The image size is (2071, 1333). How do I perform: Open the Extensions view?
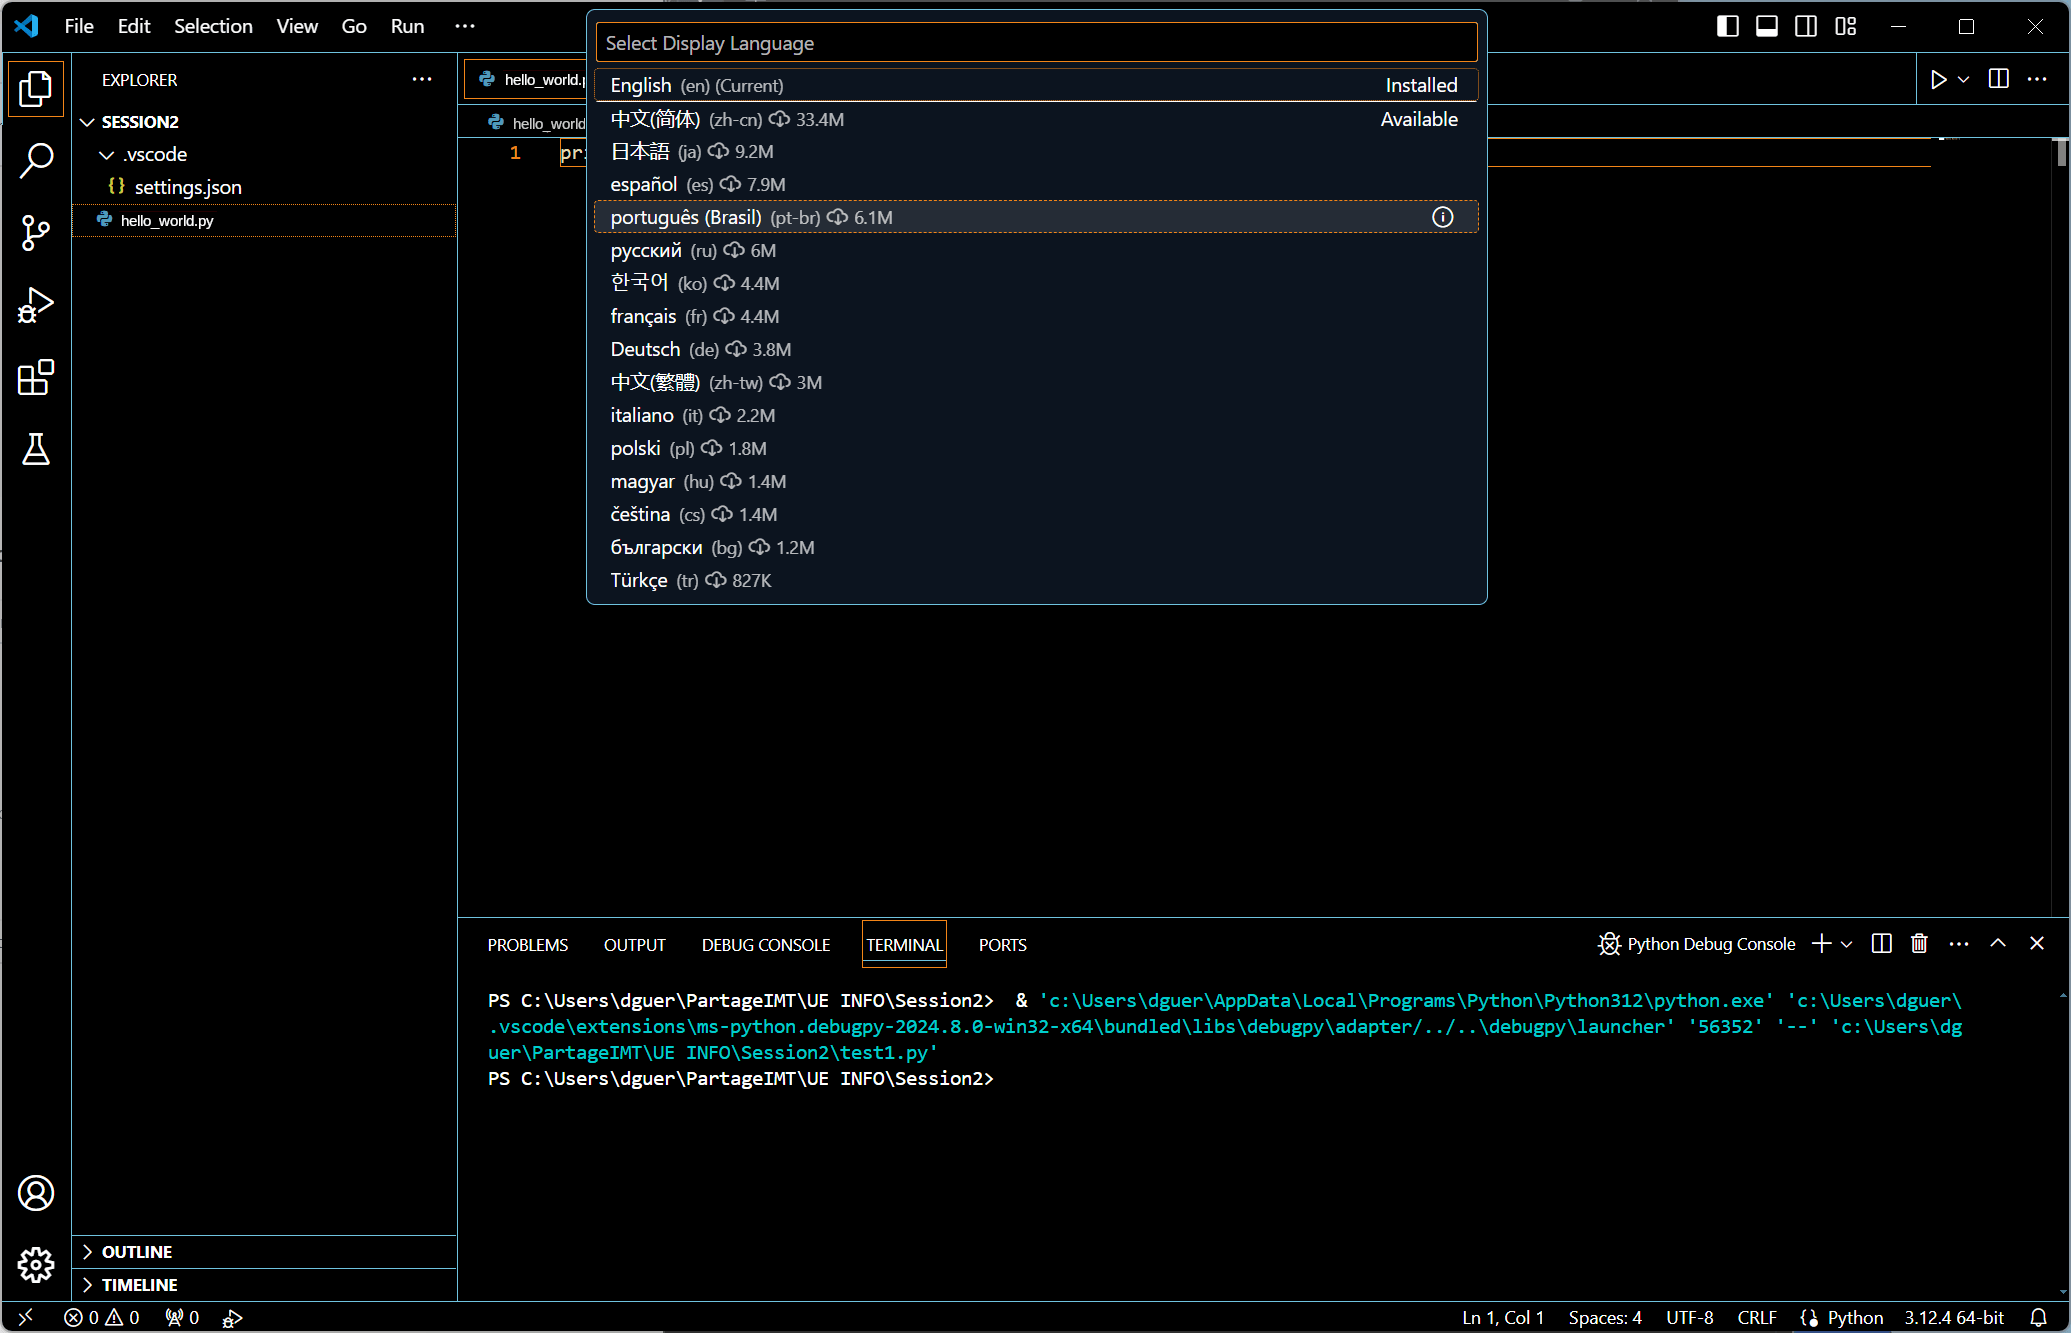[36, 377]
